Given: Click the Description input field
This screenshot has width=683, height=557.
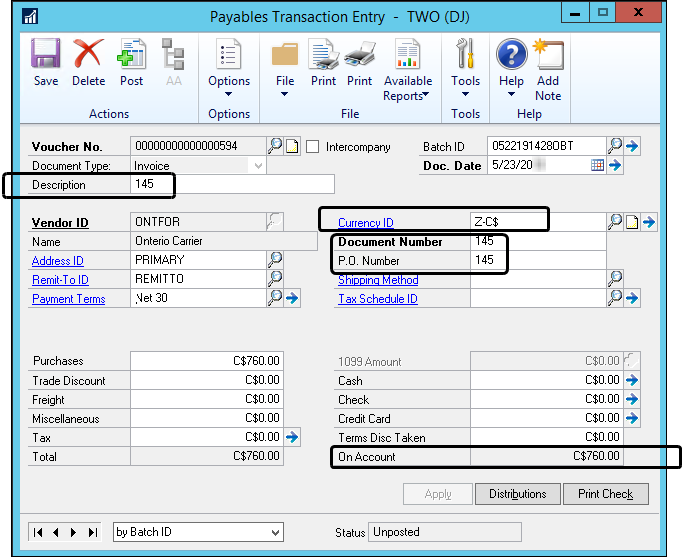Looking at the screenshot, I should point(232,184).
